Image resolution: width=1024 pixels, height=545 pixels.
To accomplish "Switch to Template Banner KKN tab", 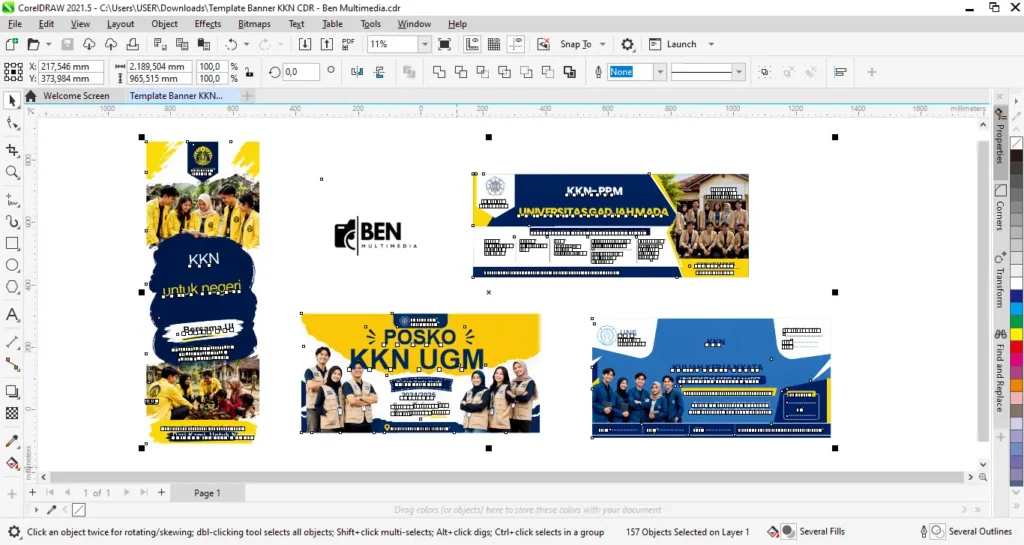I will [176, 95].
